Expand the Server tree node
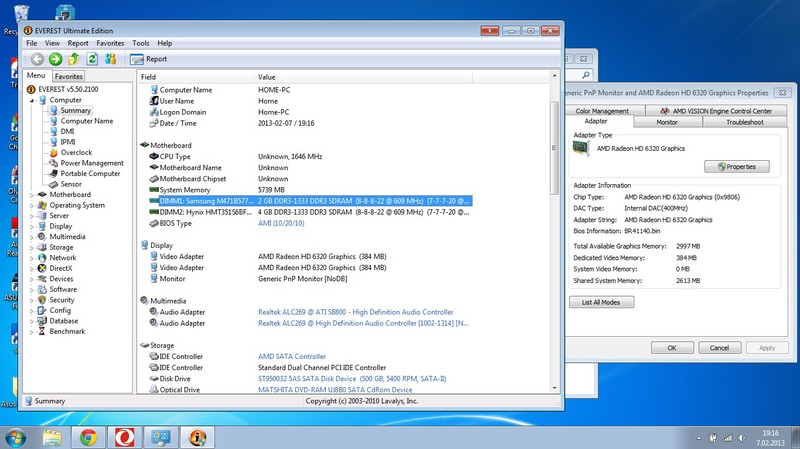800x449 pixels. pyautogui.click(x=32, y=216)
